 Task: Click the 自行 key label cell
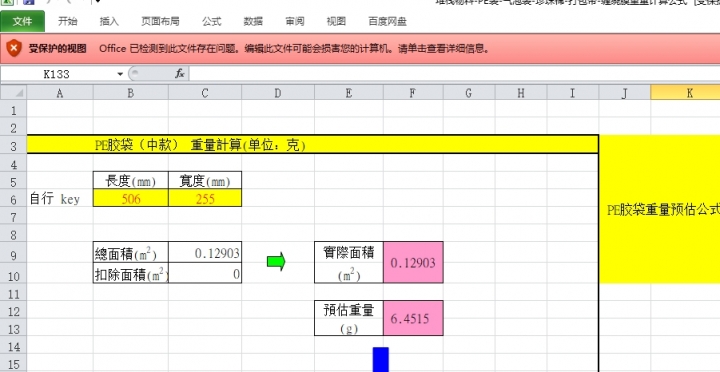(x=60, y=199)
